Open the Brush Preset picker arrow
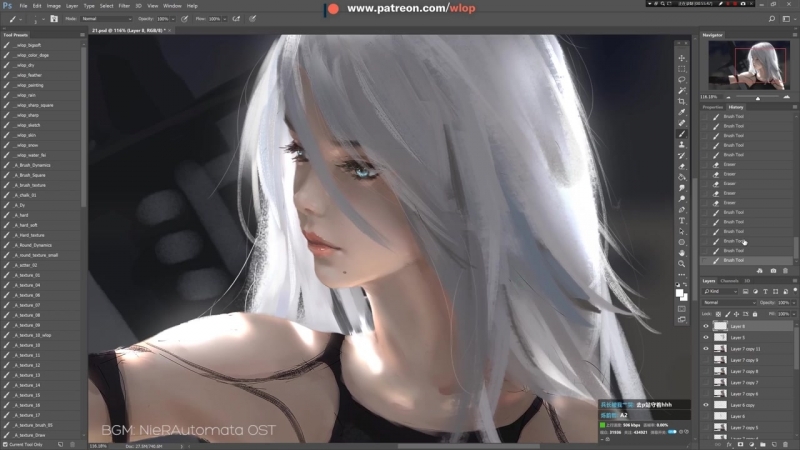The height and width of the screenshot is (450, 800). pyautogui.click(x=43, y=19)
